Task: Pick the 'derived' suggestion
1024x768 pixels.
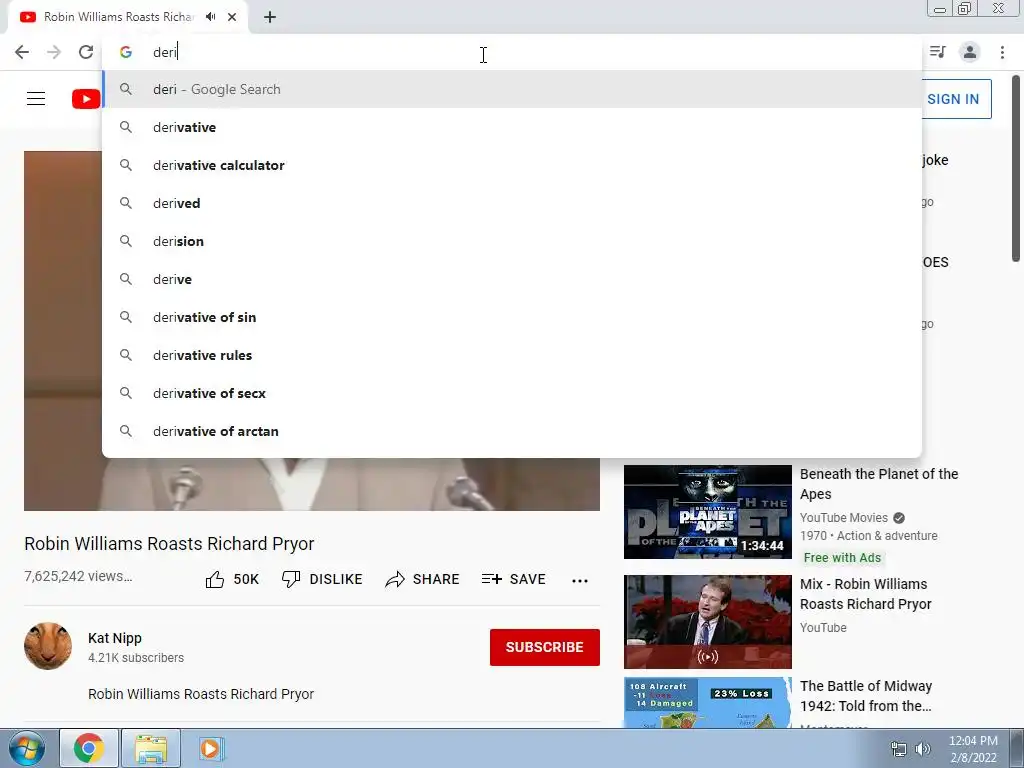Action: tap(512, 203)
